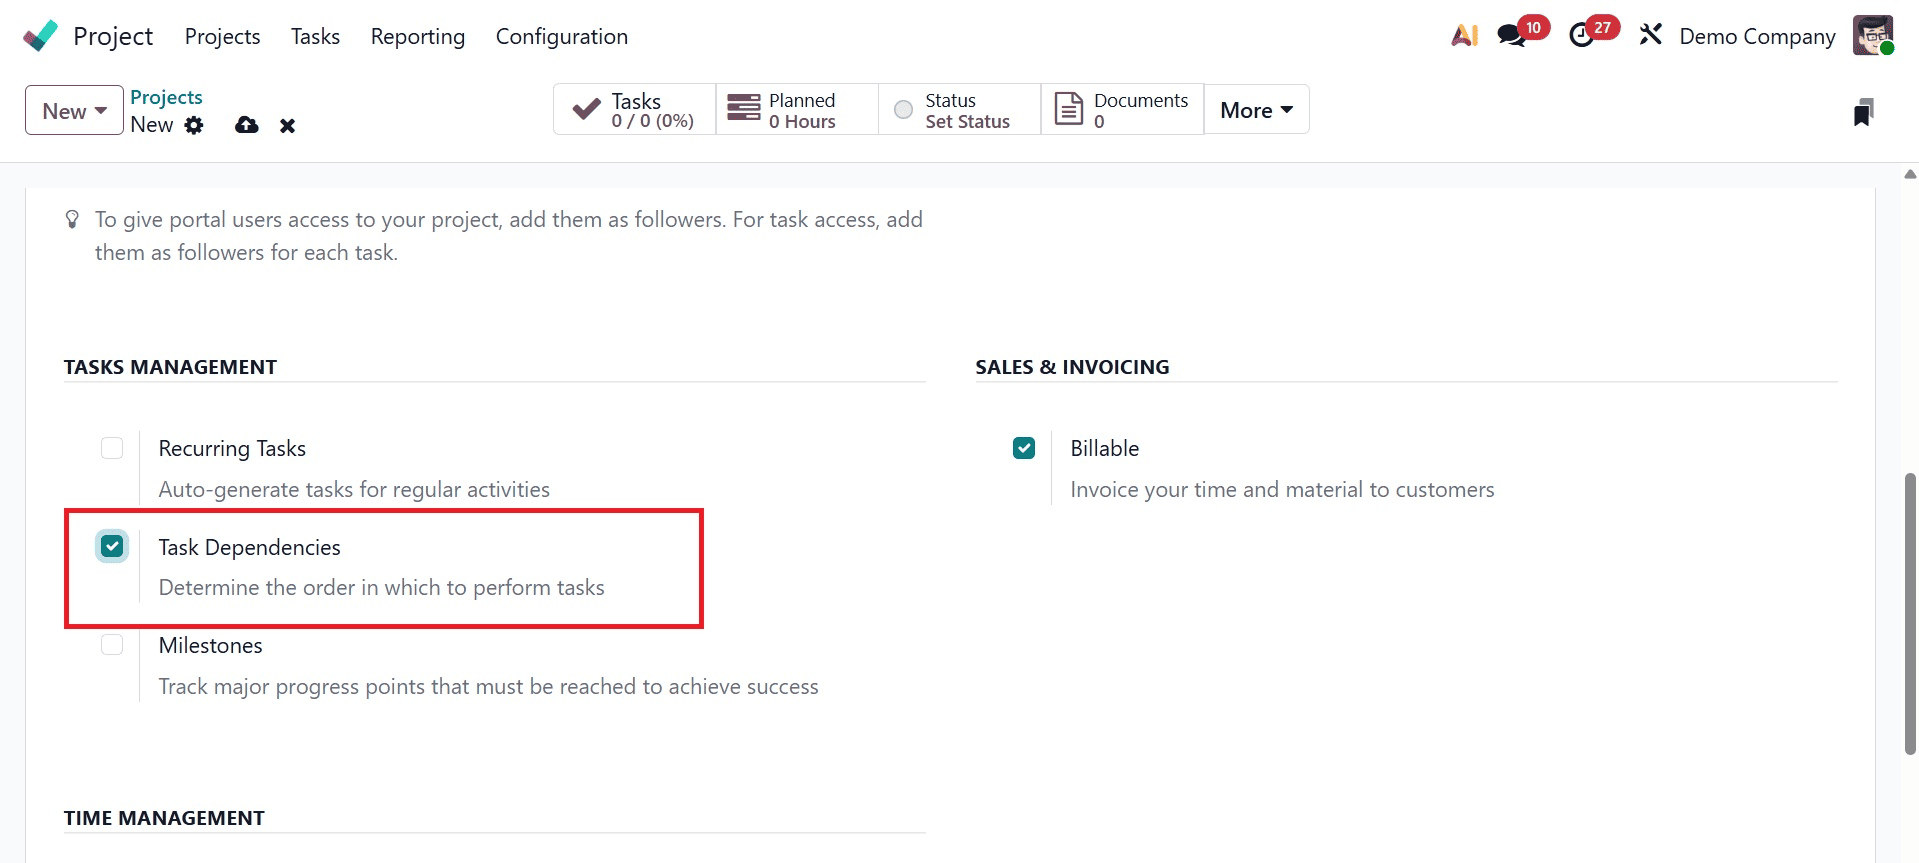Open the conversations icon with 10 badge
The image size is (1919, 863).
click(x=1511, y=36)
